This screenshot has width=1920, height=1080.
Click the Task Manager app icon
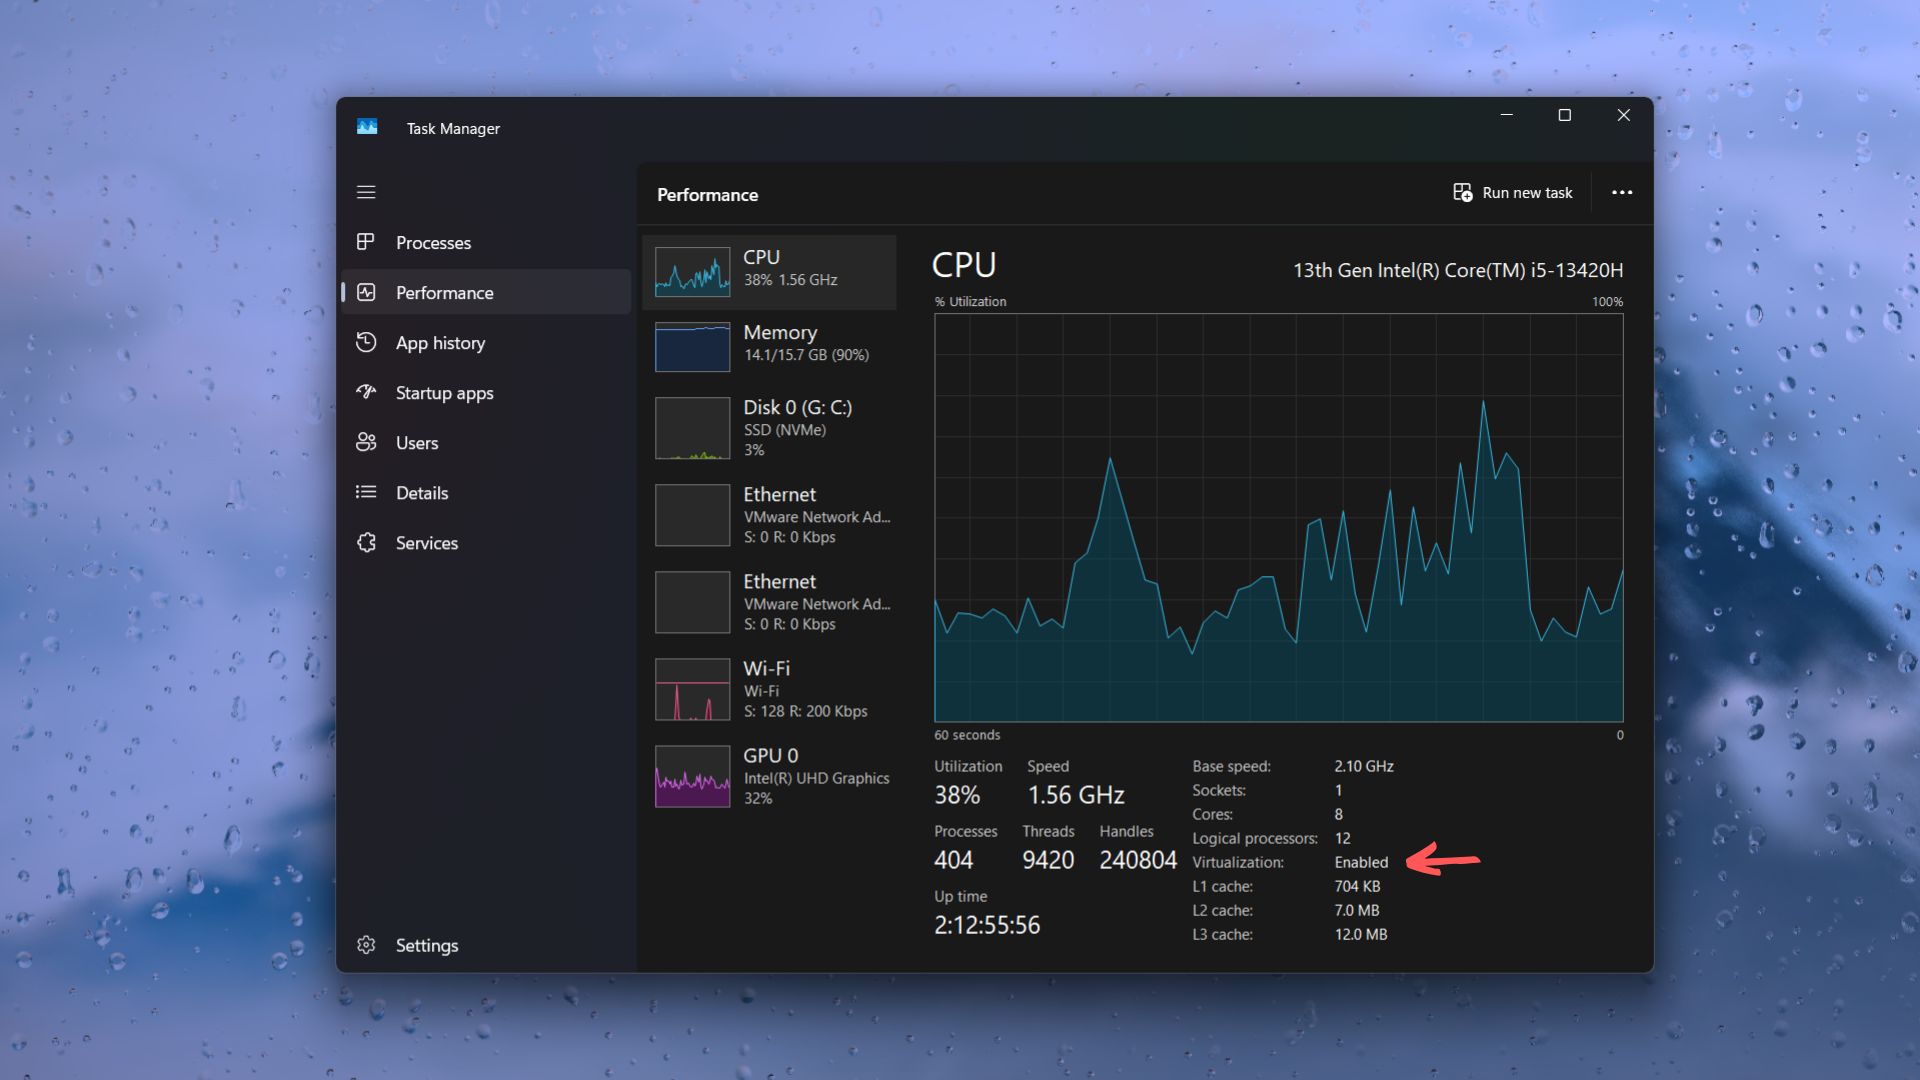(x=367, y=127)
